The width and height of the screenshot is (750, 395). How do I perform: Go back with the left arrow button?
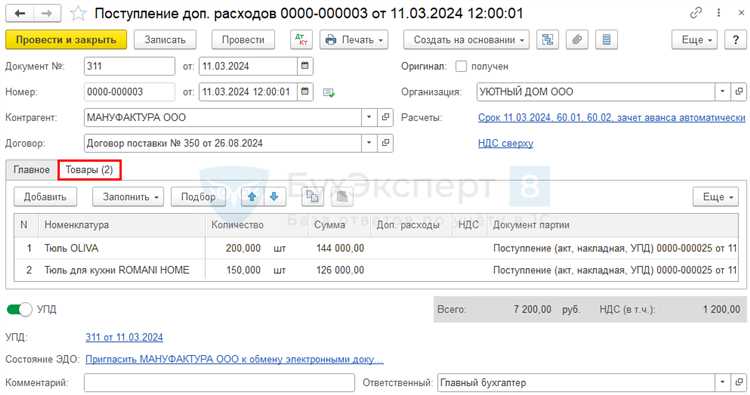20,13
